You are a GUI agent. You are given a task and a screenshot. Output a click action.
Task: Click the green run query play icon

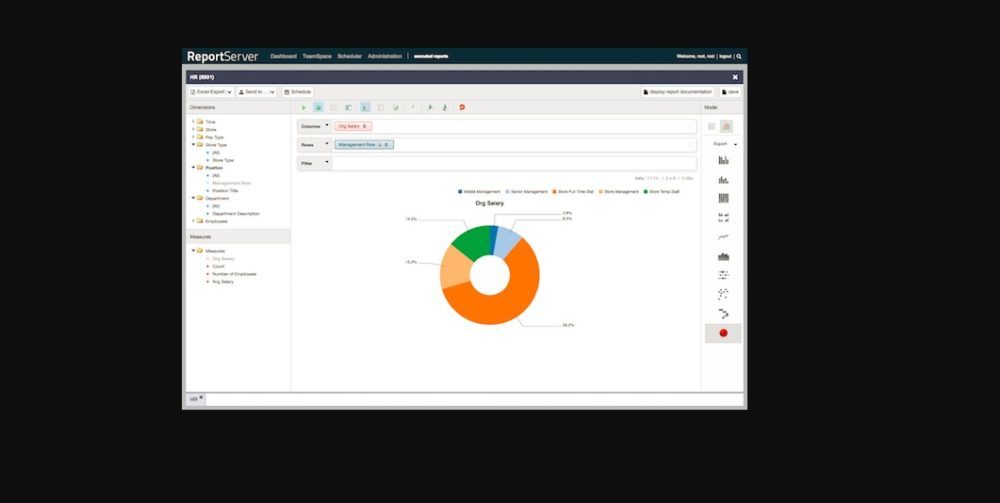point(304,107)
